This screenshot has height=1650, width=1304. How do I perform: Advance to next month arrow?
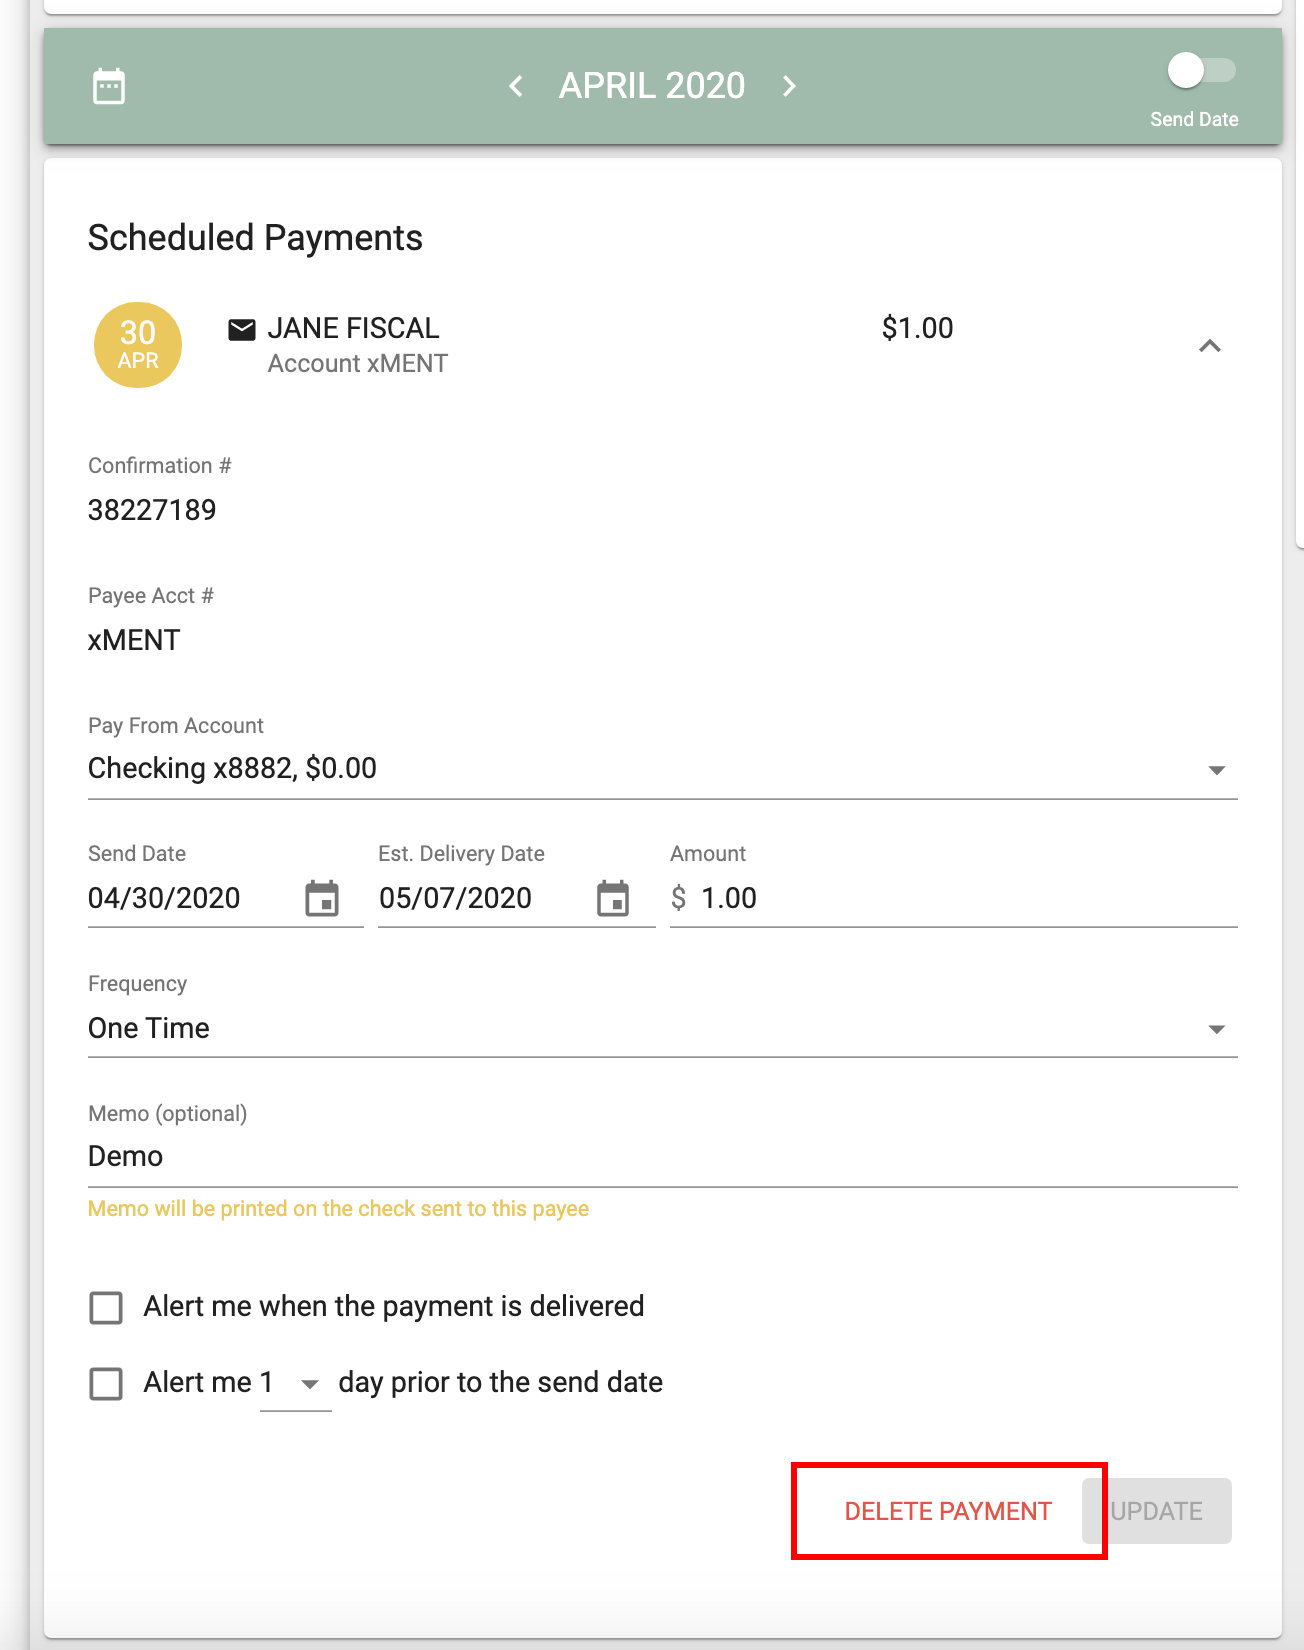coord(789,86)
